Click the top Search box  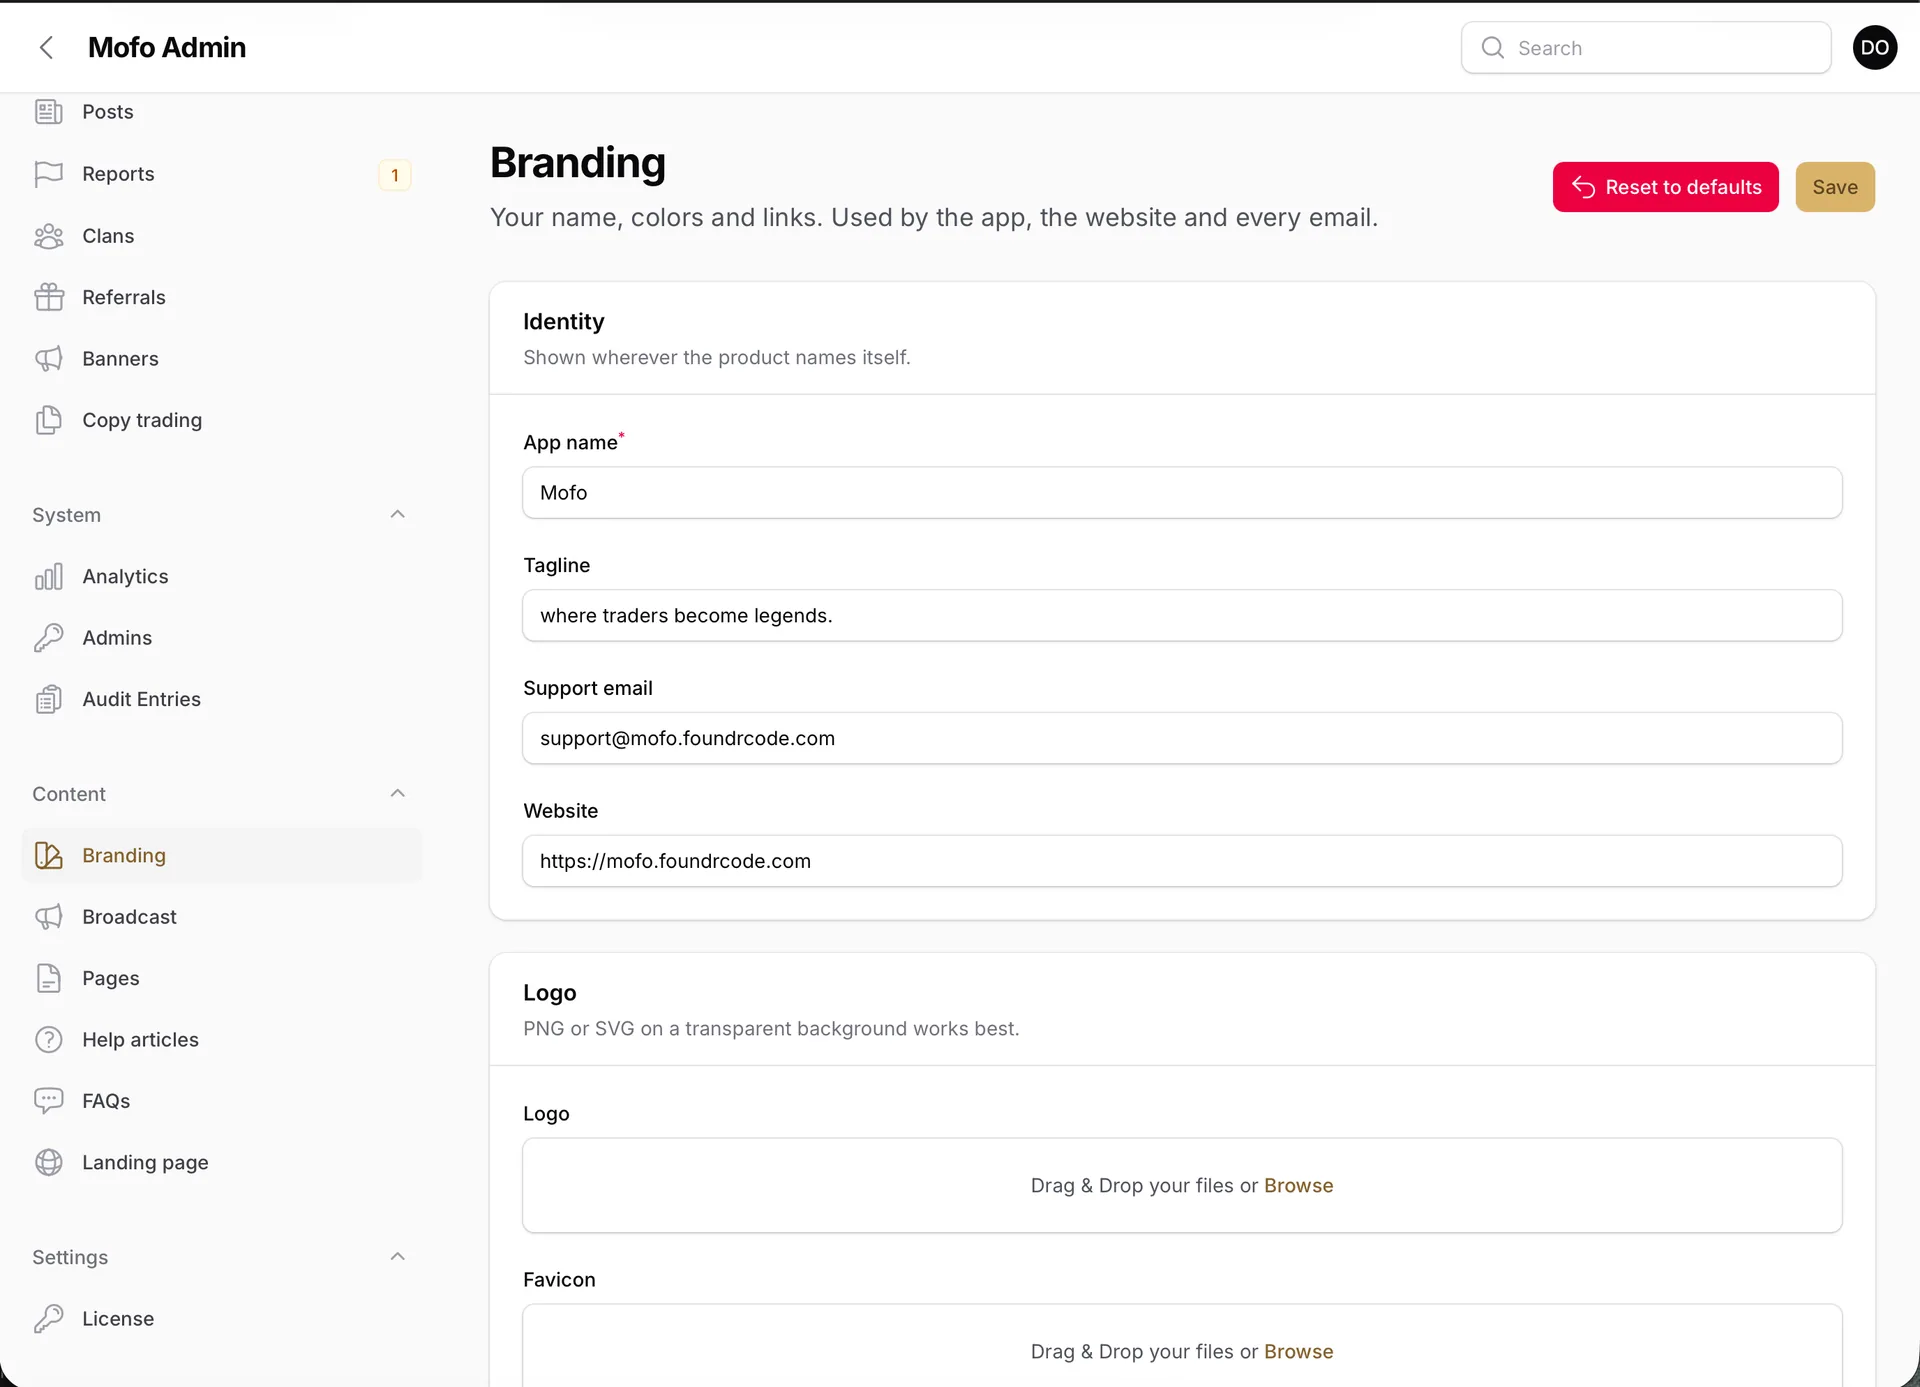pos(1646,48)
